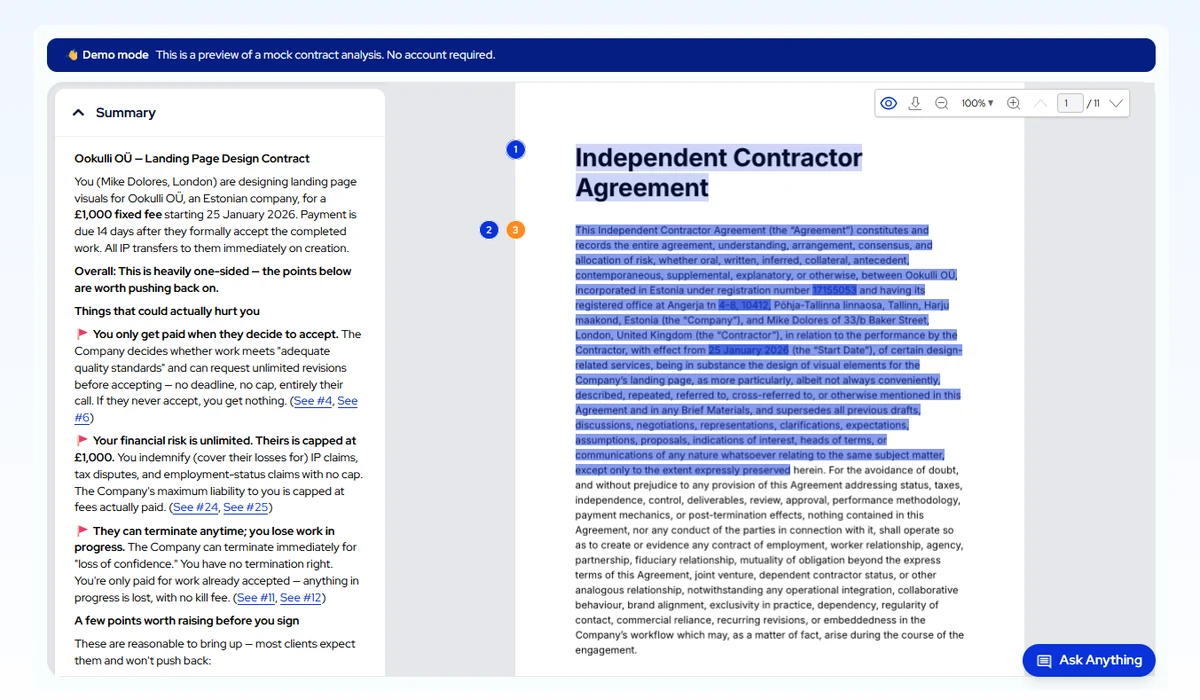Click the 'Things that could actually hurt you' heading
Viewport: 1200px width, 700px height.
pos(167,311)
